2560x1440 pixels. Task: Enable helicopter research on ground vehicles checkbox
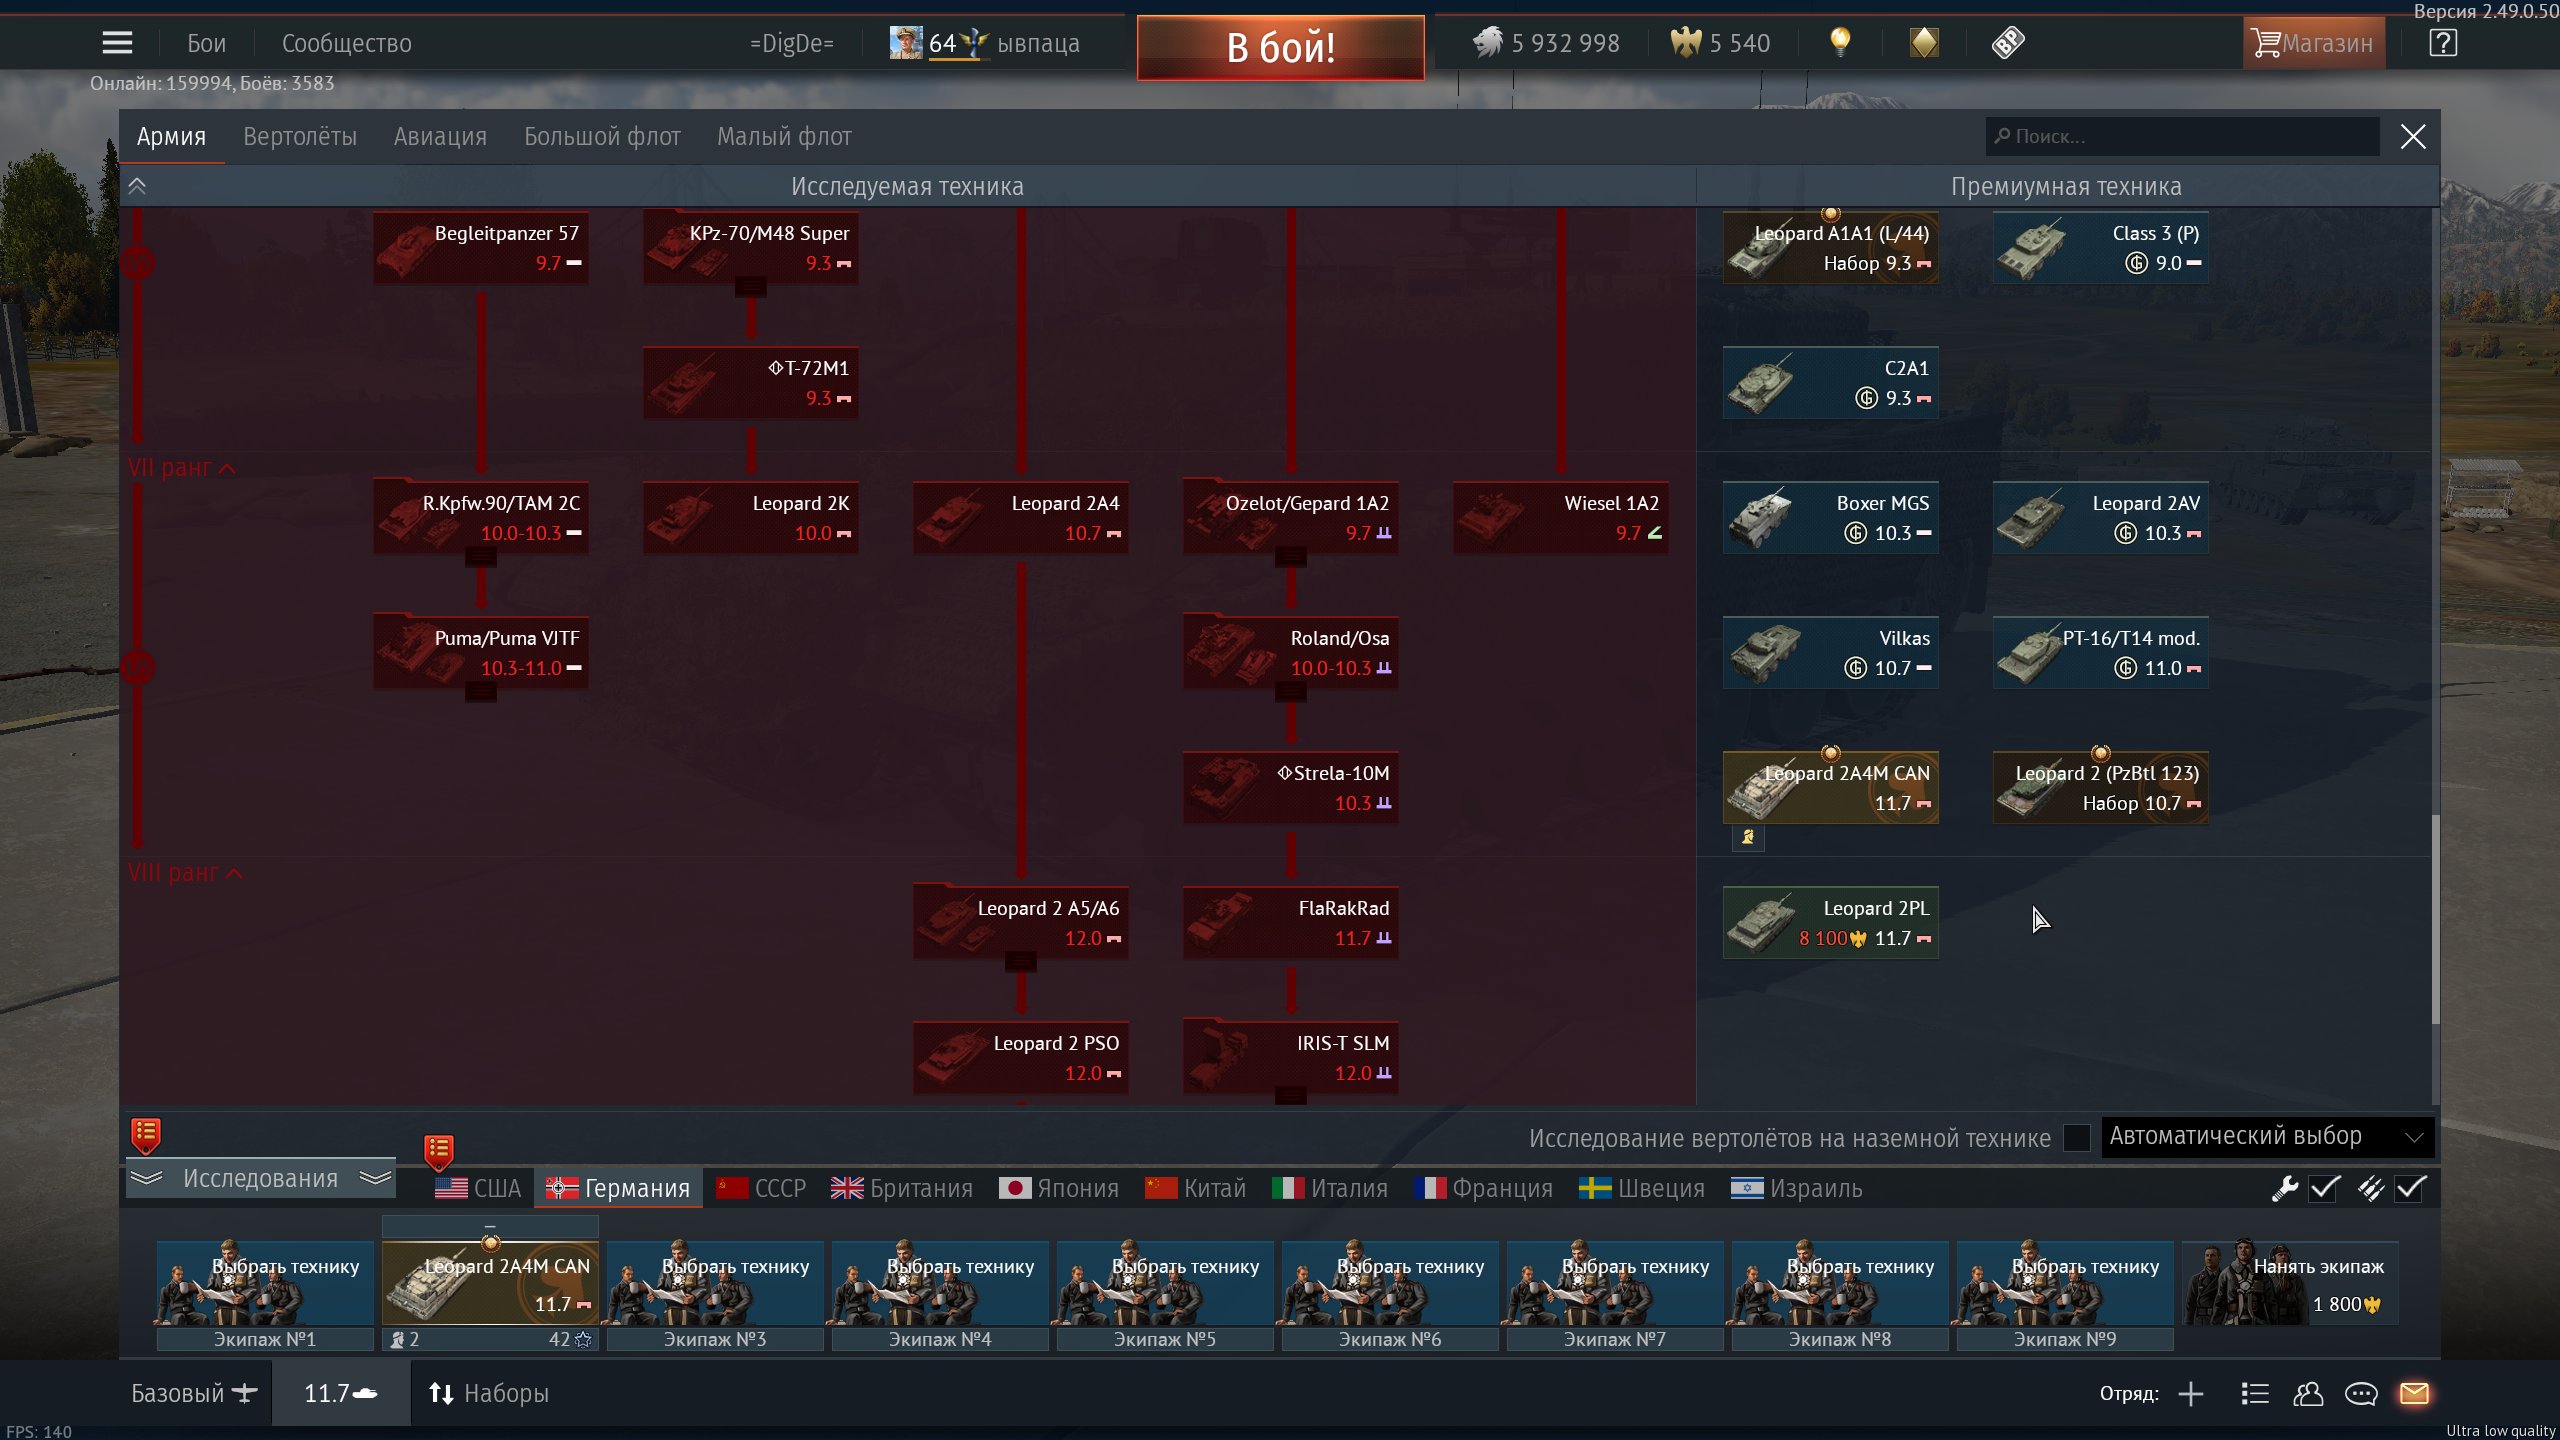[x=2077, y=1137]
